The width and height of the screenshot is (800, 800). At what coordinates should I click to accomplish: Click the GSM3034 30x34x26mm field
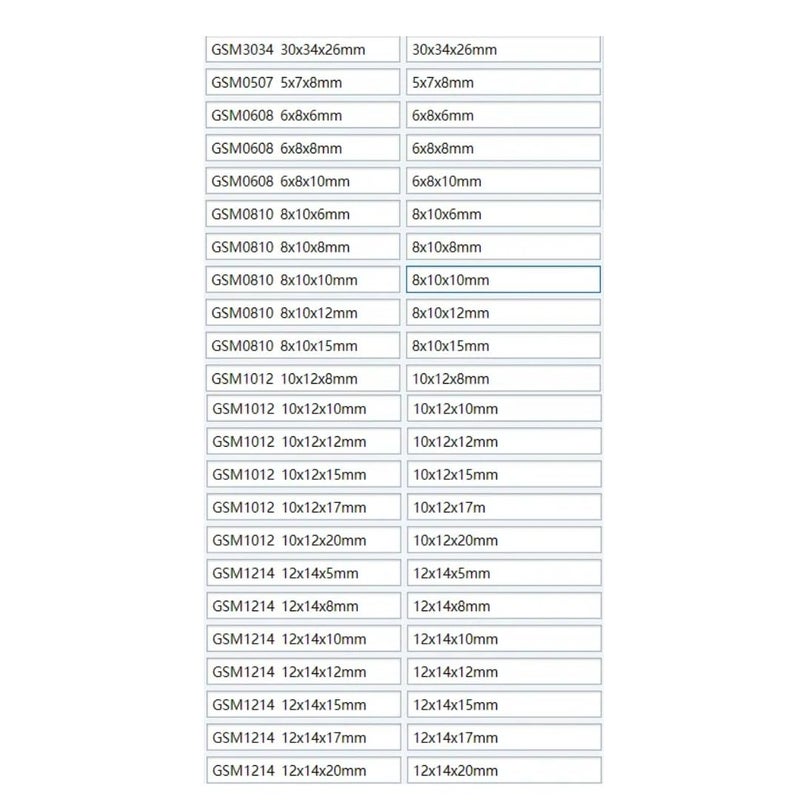303,49
